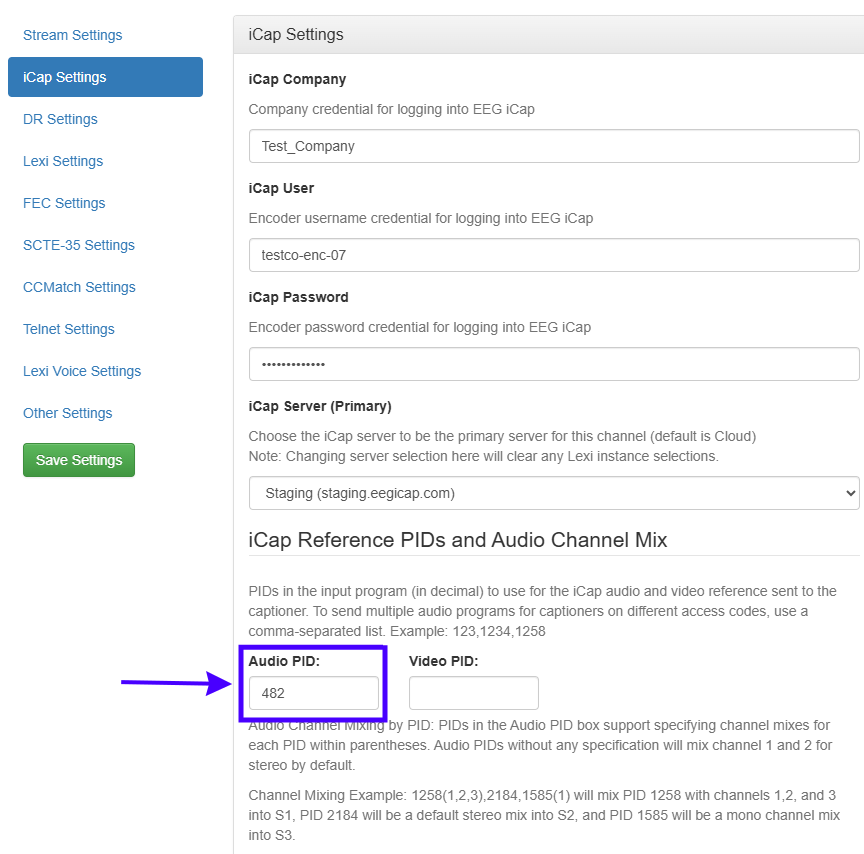Switch to CCMatch Settings
The height and width of the screenshot is (854, 864).
tap(79, 287)
